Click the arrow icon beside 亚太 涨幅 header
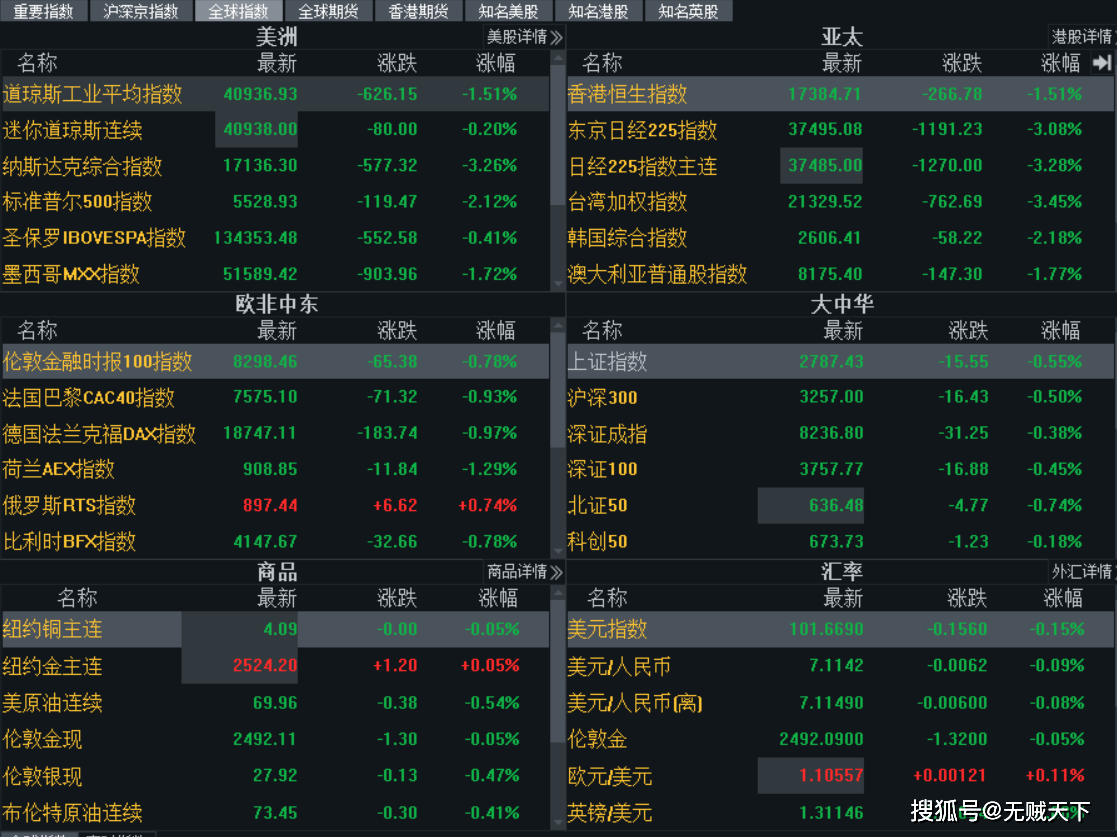Viewport: 1117px width, 837px height. click(1104, 62)
